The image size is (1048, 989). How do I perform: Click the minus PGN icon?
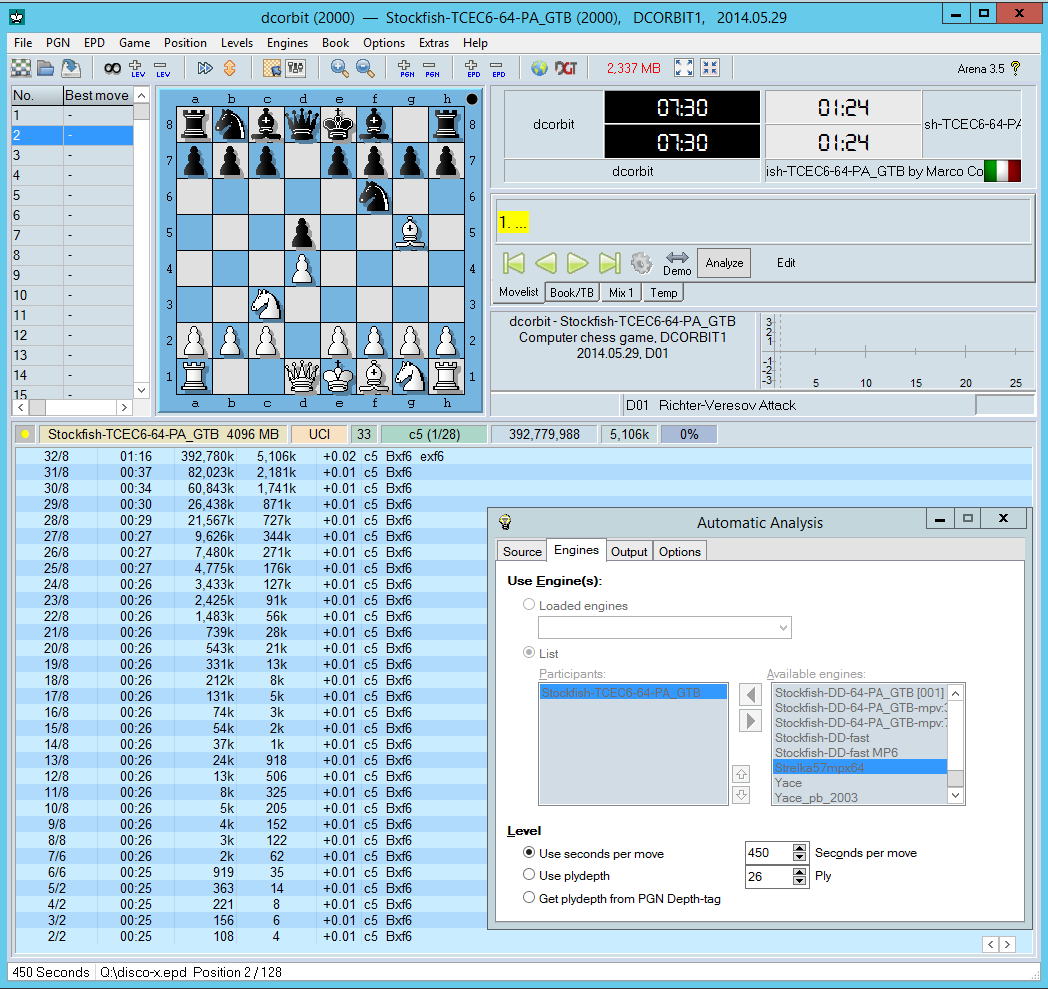(432, 68)
